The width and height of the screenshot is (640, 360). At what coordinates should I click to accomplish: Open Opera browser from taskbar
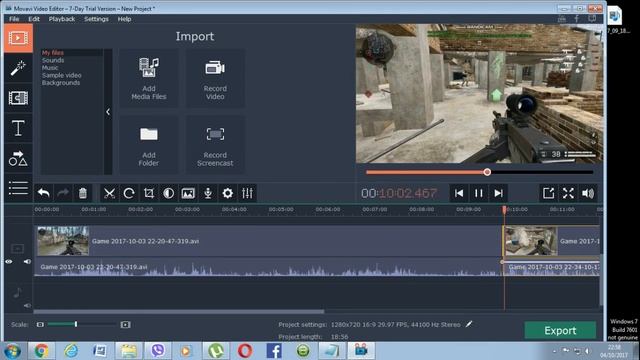pyautogui.click(x=244, y=351)
